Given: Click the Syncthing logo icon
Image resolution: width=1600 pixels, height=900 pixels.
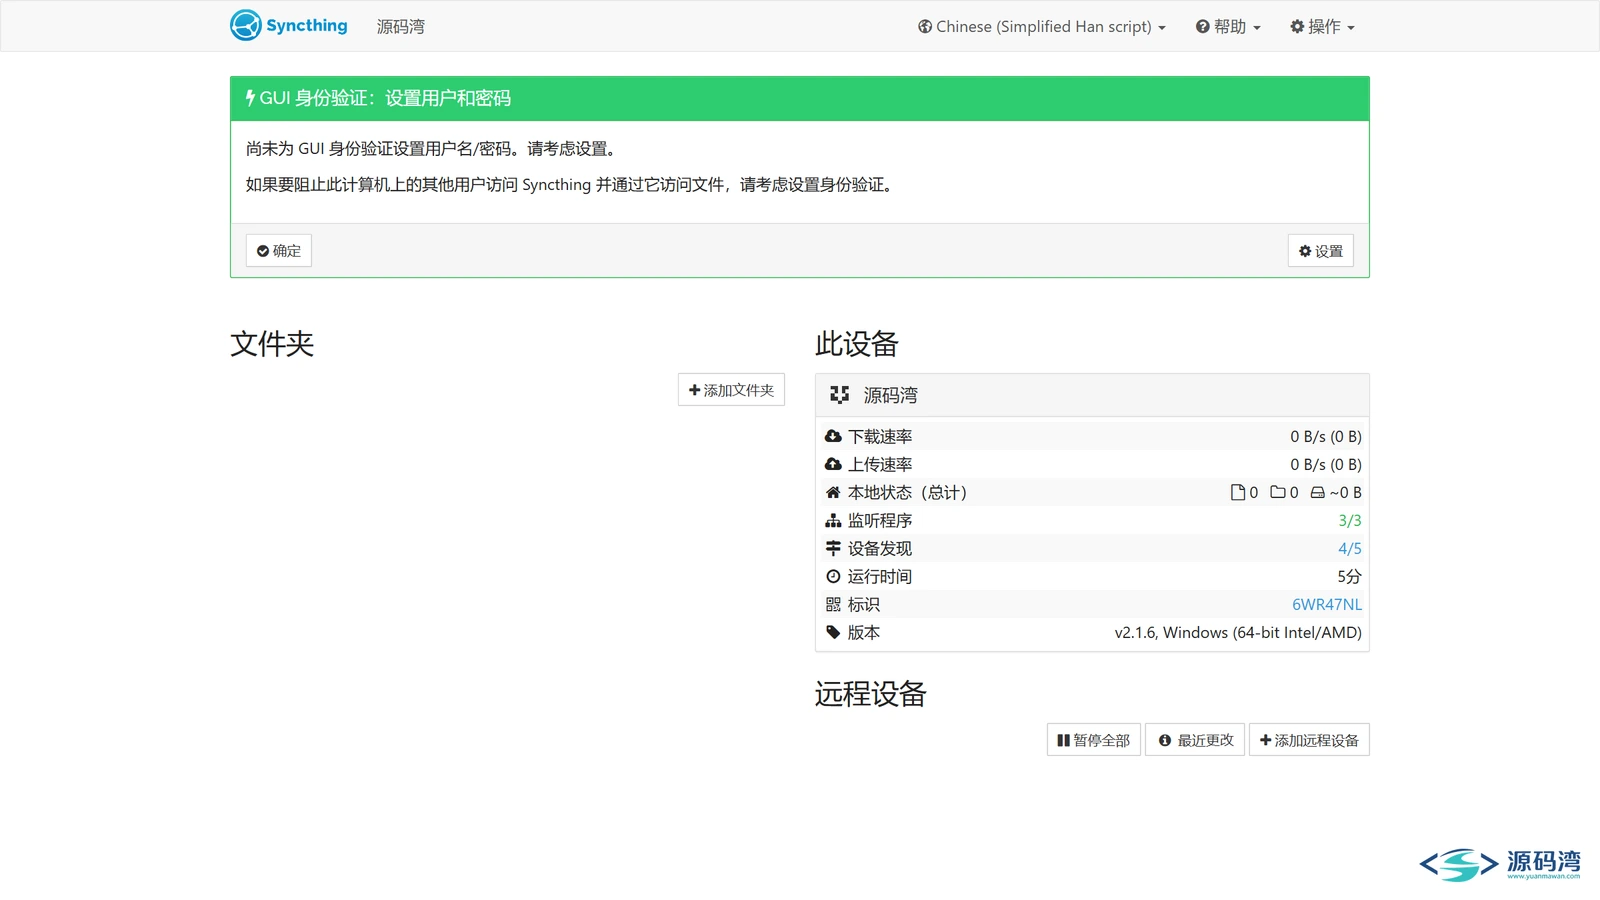Looking at the screenshot, I should pyautogui.click(x=246, y=25).
